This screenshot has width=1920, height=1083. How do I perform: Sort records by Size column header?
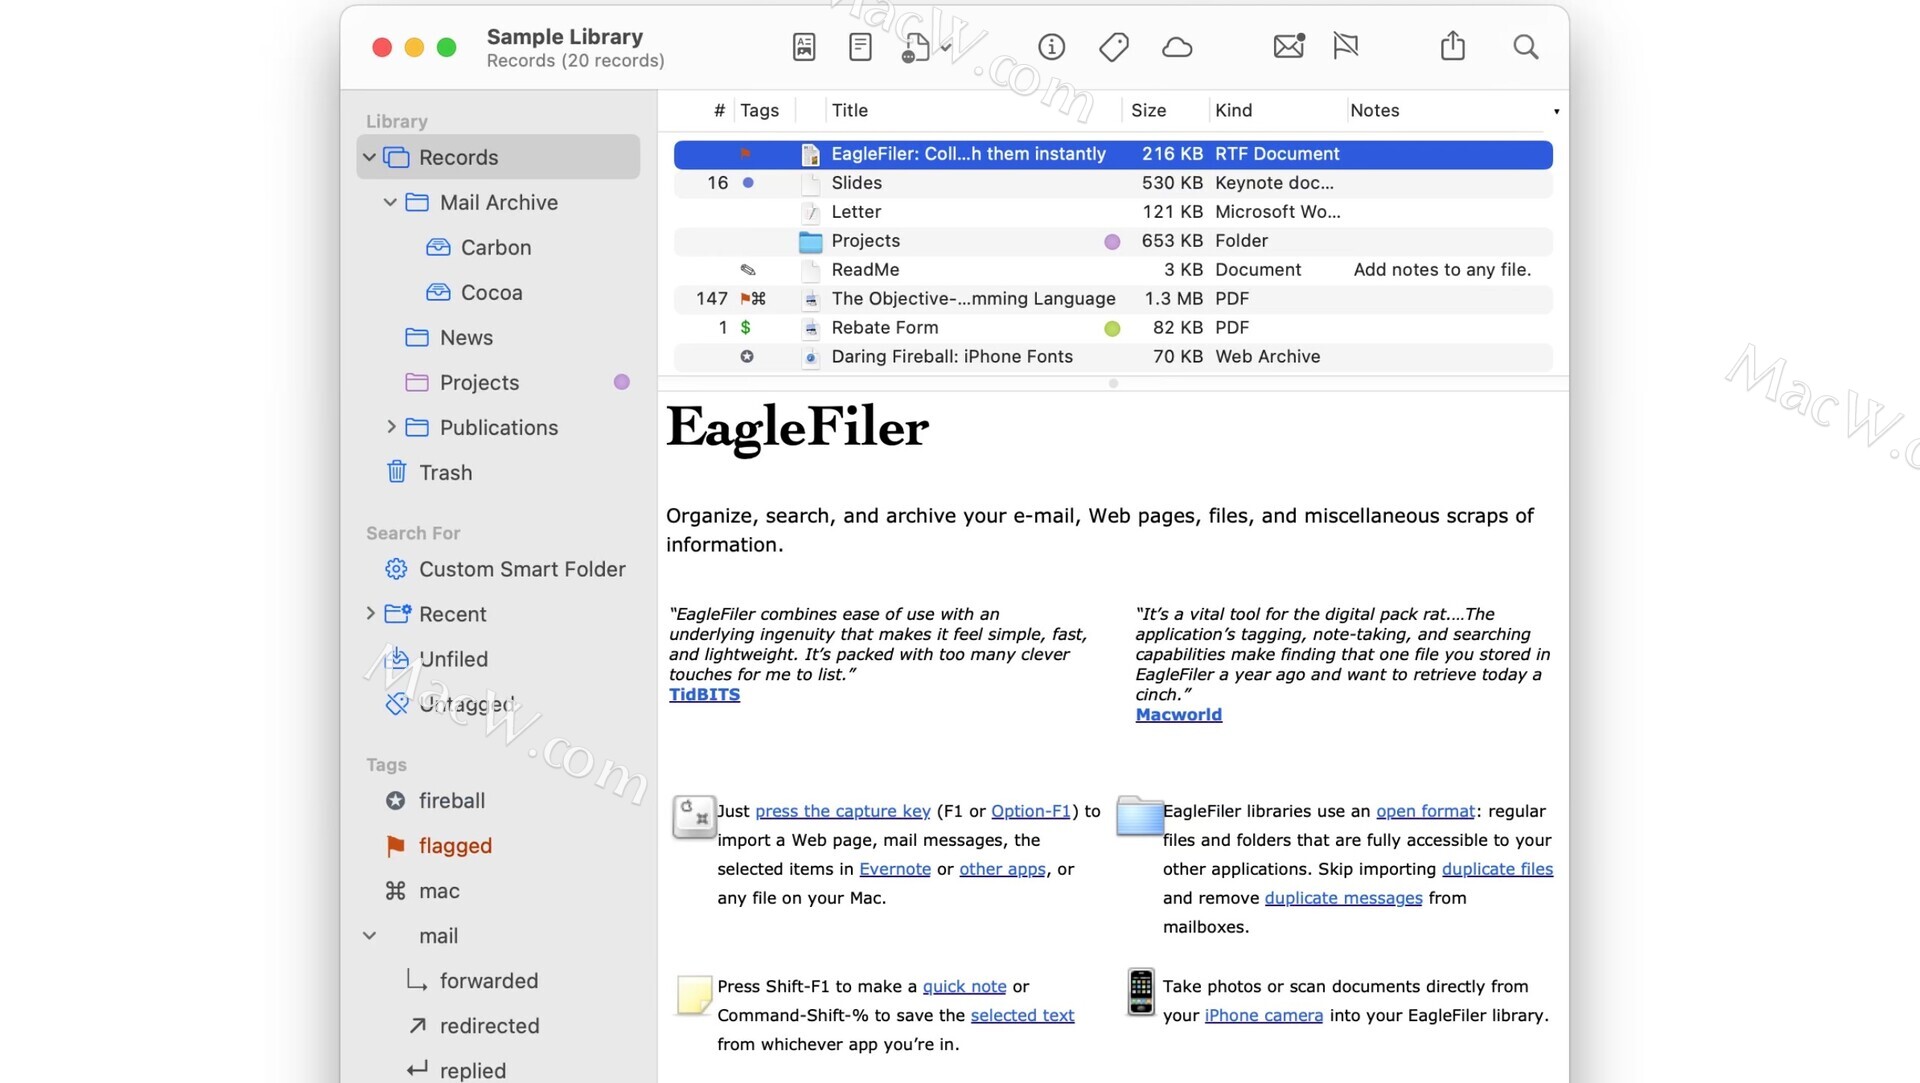1148,110
